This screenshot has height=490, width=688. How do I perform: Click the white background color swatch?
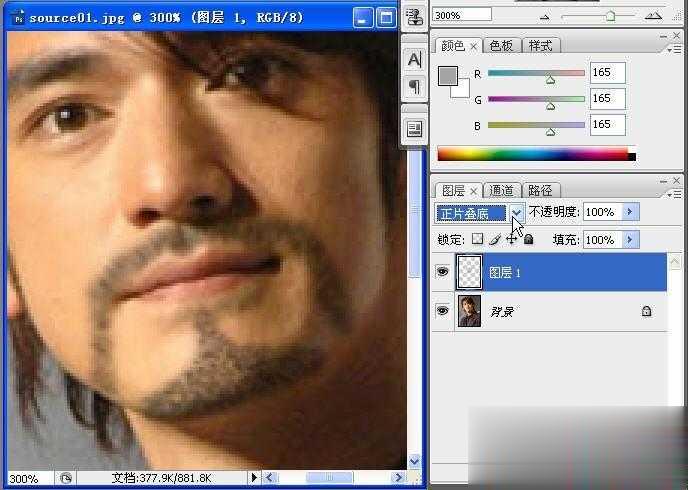click(462, 89)
